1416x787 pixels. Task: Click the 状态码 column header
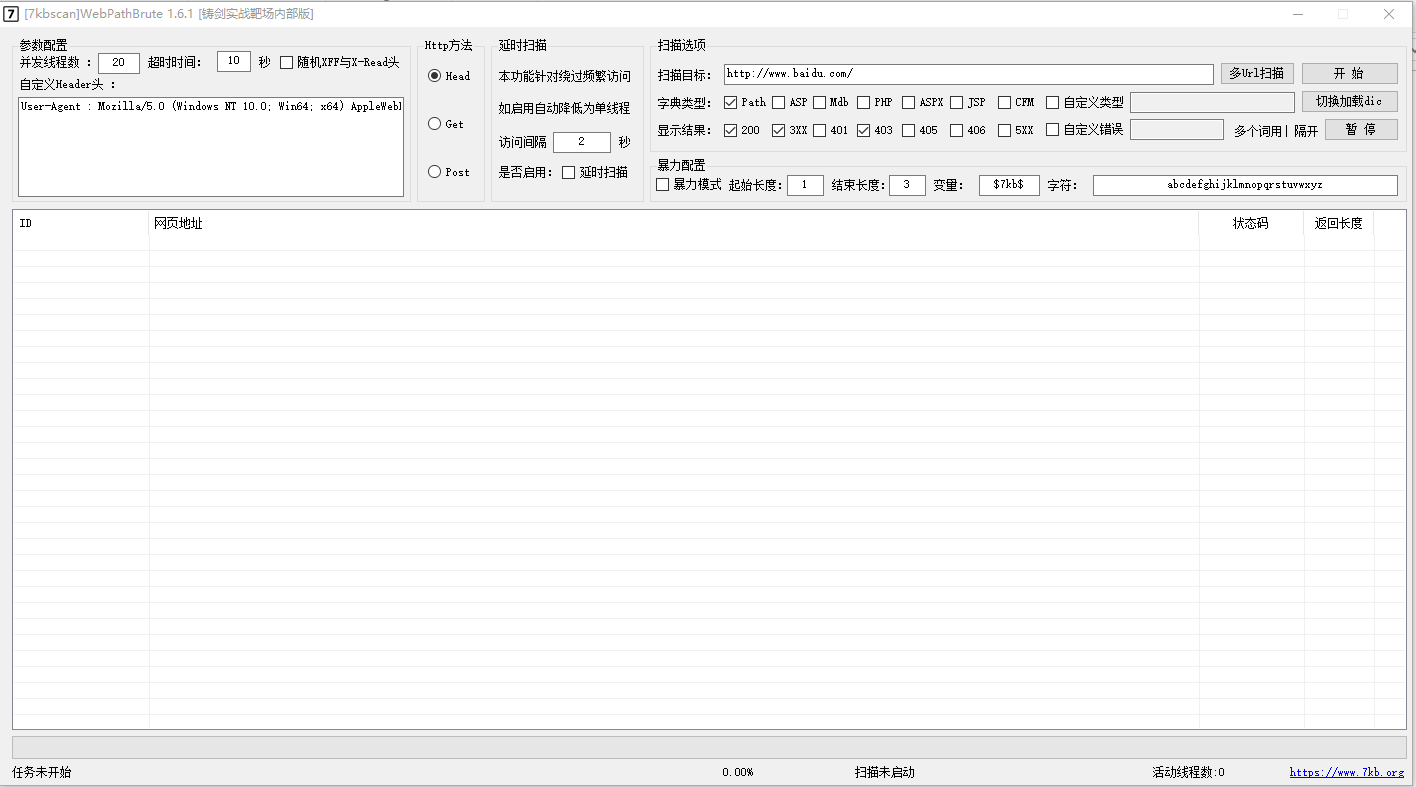coord(1251,223)
